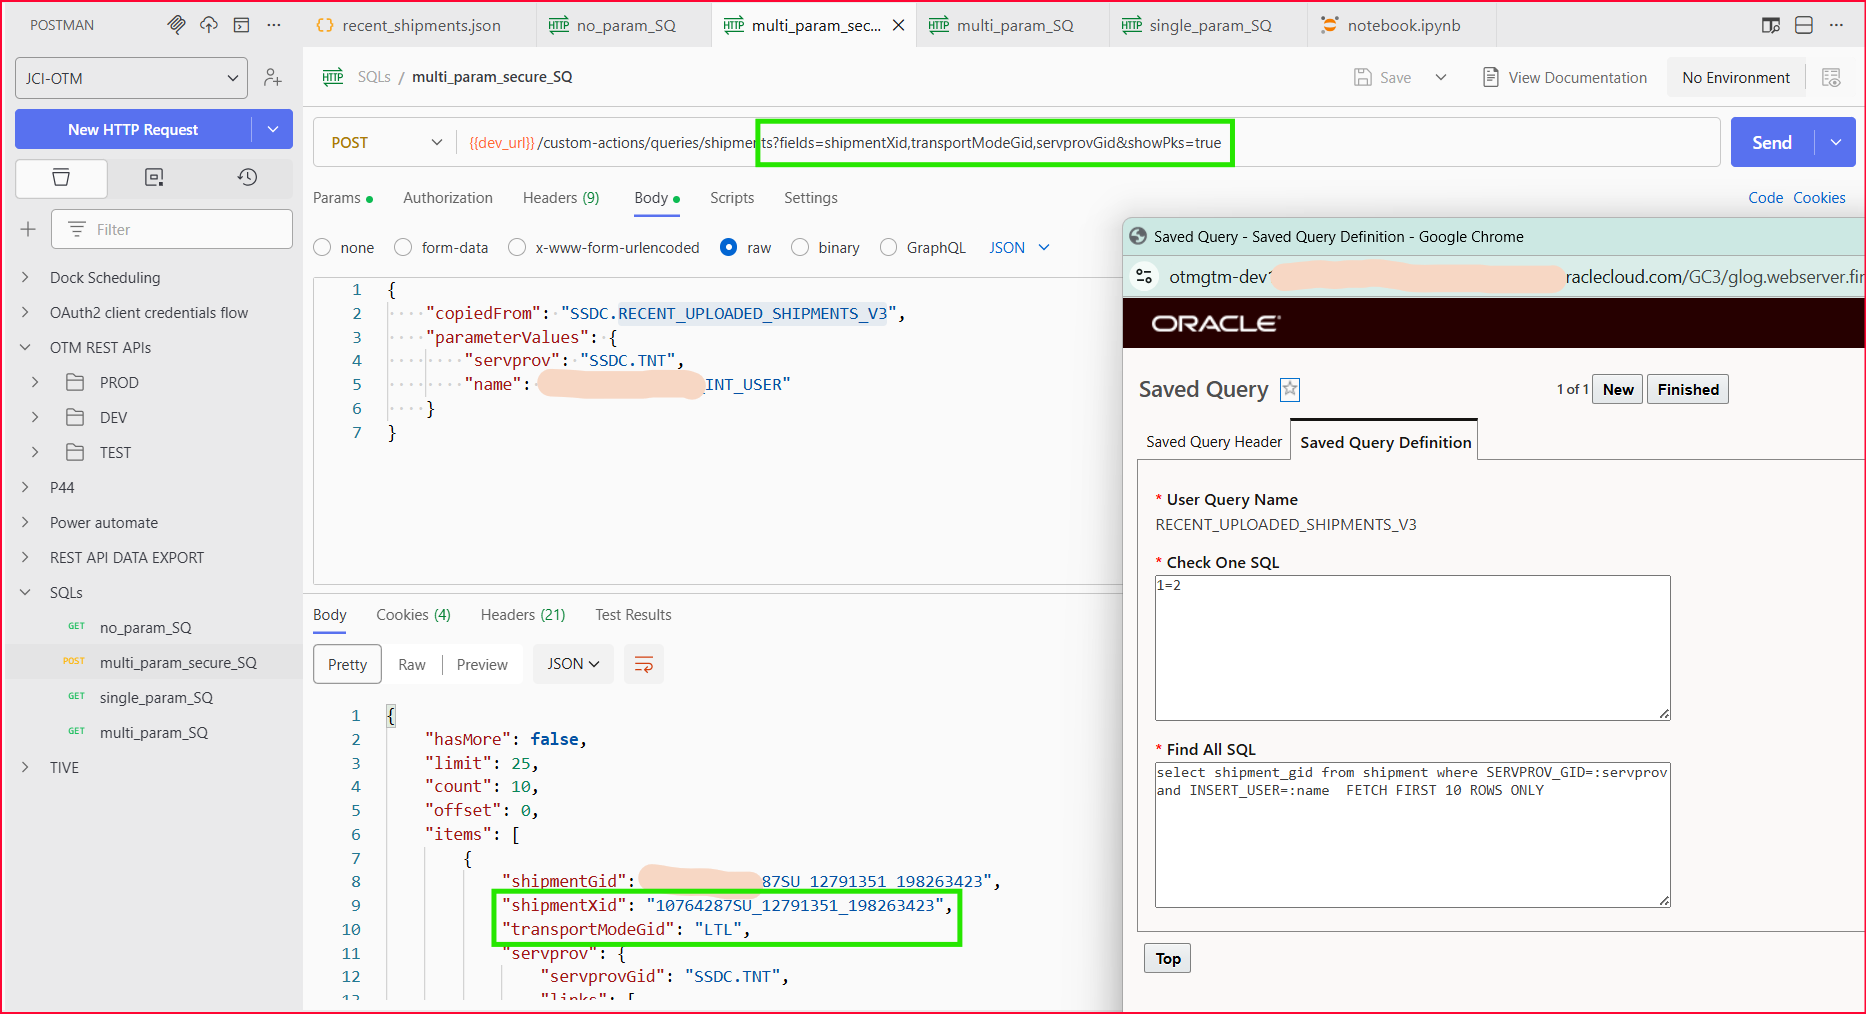
Task: Click the New HTTP Request button
Action: point(133,129)
